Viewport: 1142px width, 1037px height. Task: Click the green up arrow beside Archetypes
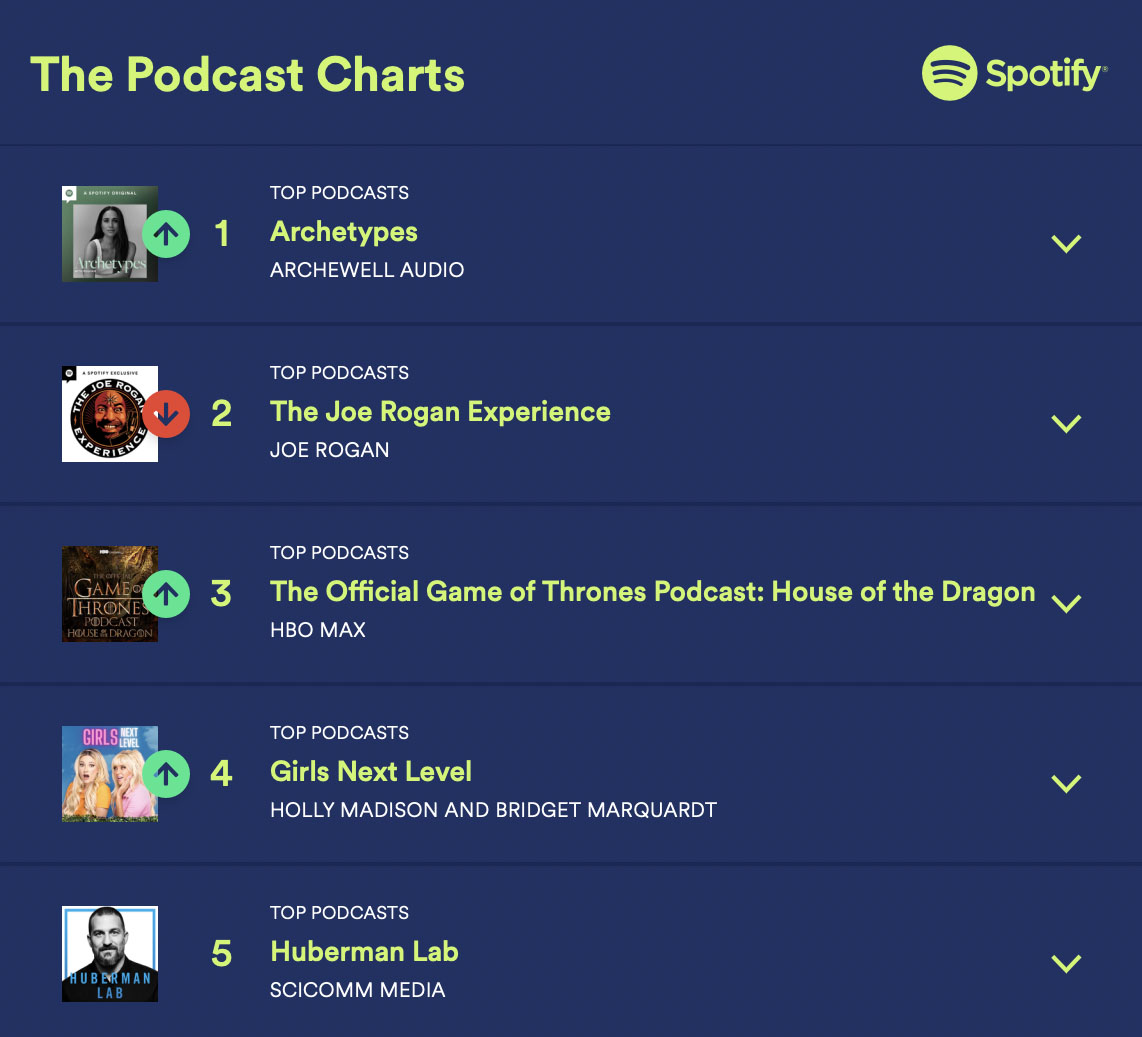click(x=166, y=234)
